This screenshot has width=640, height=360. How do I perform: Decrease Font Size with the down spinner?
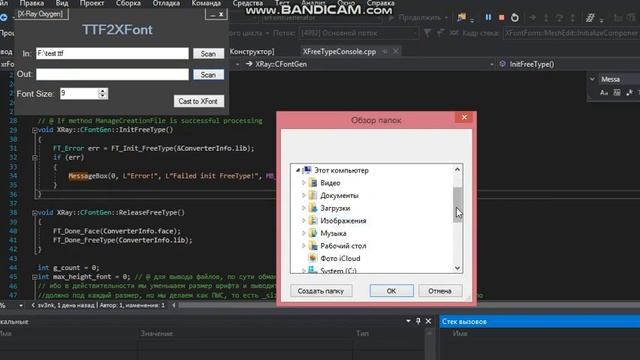[x=103, y=96]
